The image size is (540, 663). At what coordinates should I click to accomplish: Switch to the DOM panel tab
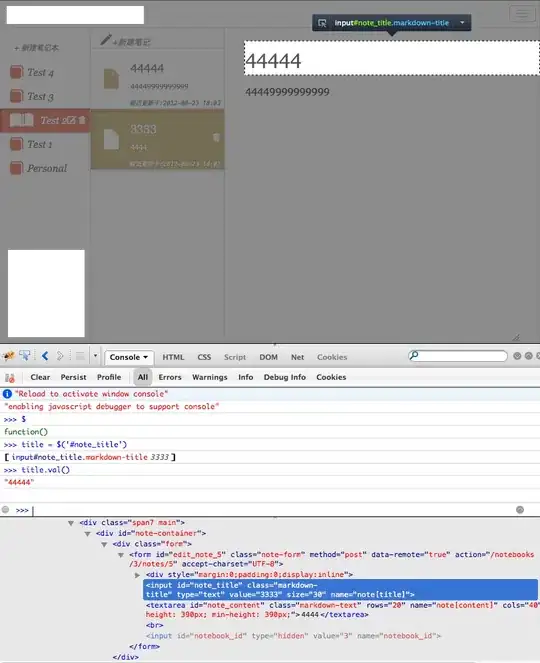(x=269, y=357)
